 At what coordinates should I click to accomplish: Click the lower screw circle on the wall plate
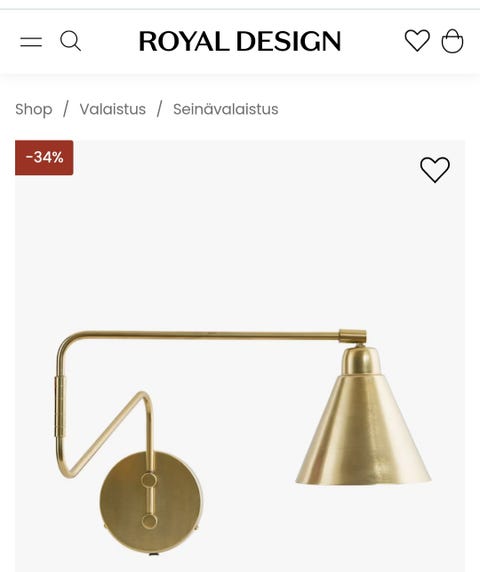[149, 521]
